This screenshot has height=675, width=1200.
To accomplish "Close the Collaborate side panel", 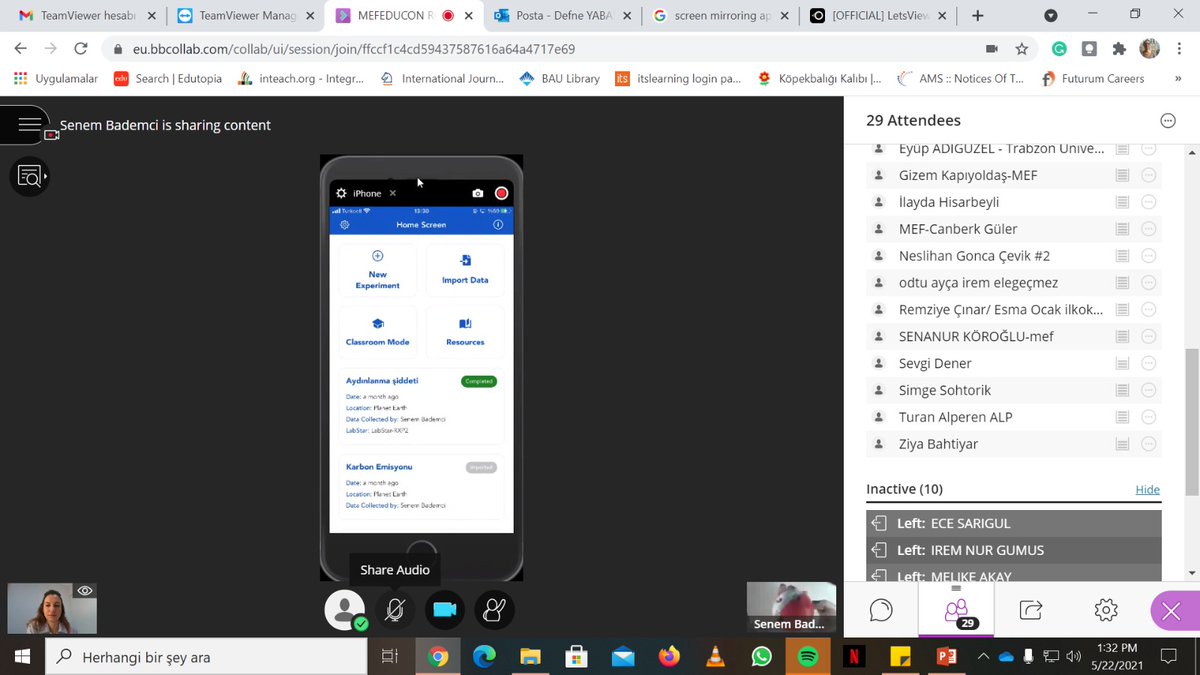I will 1174,611.
